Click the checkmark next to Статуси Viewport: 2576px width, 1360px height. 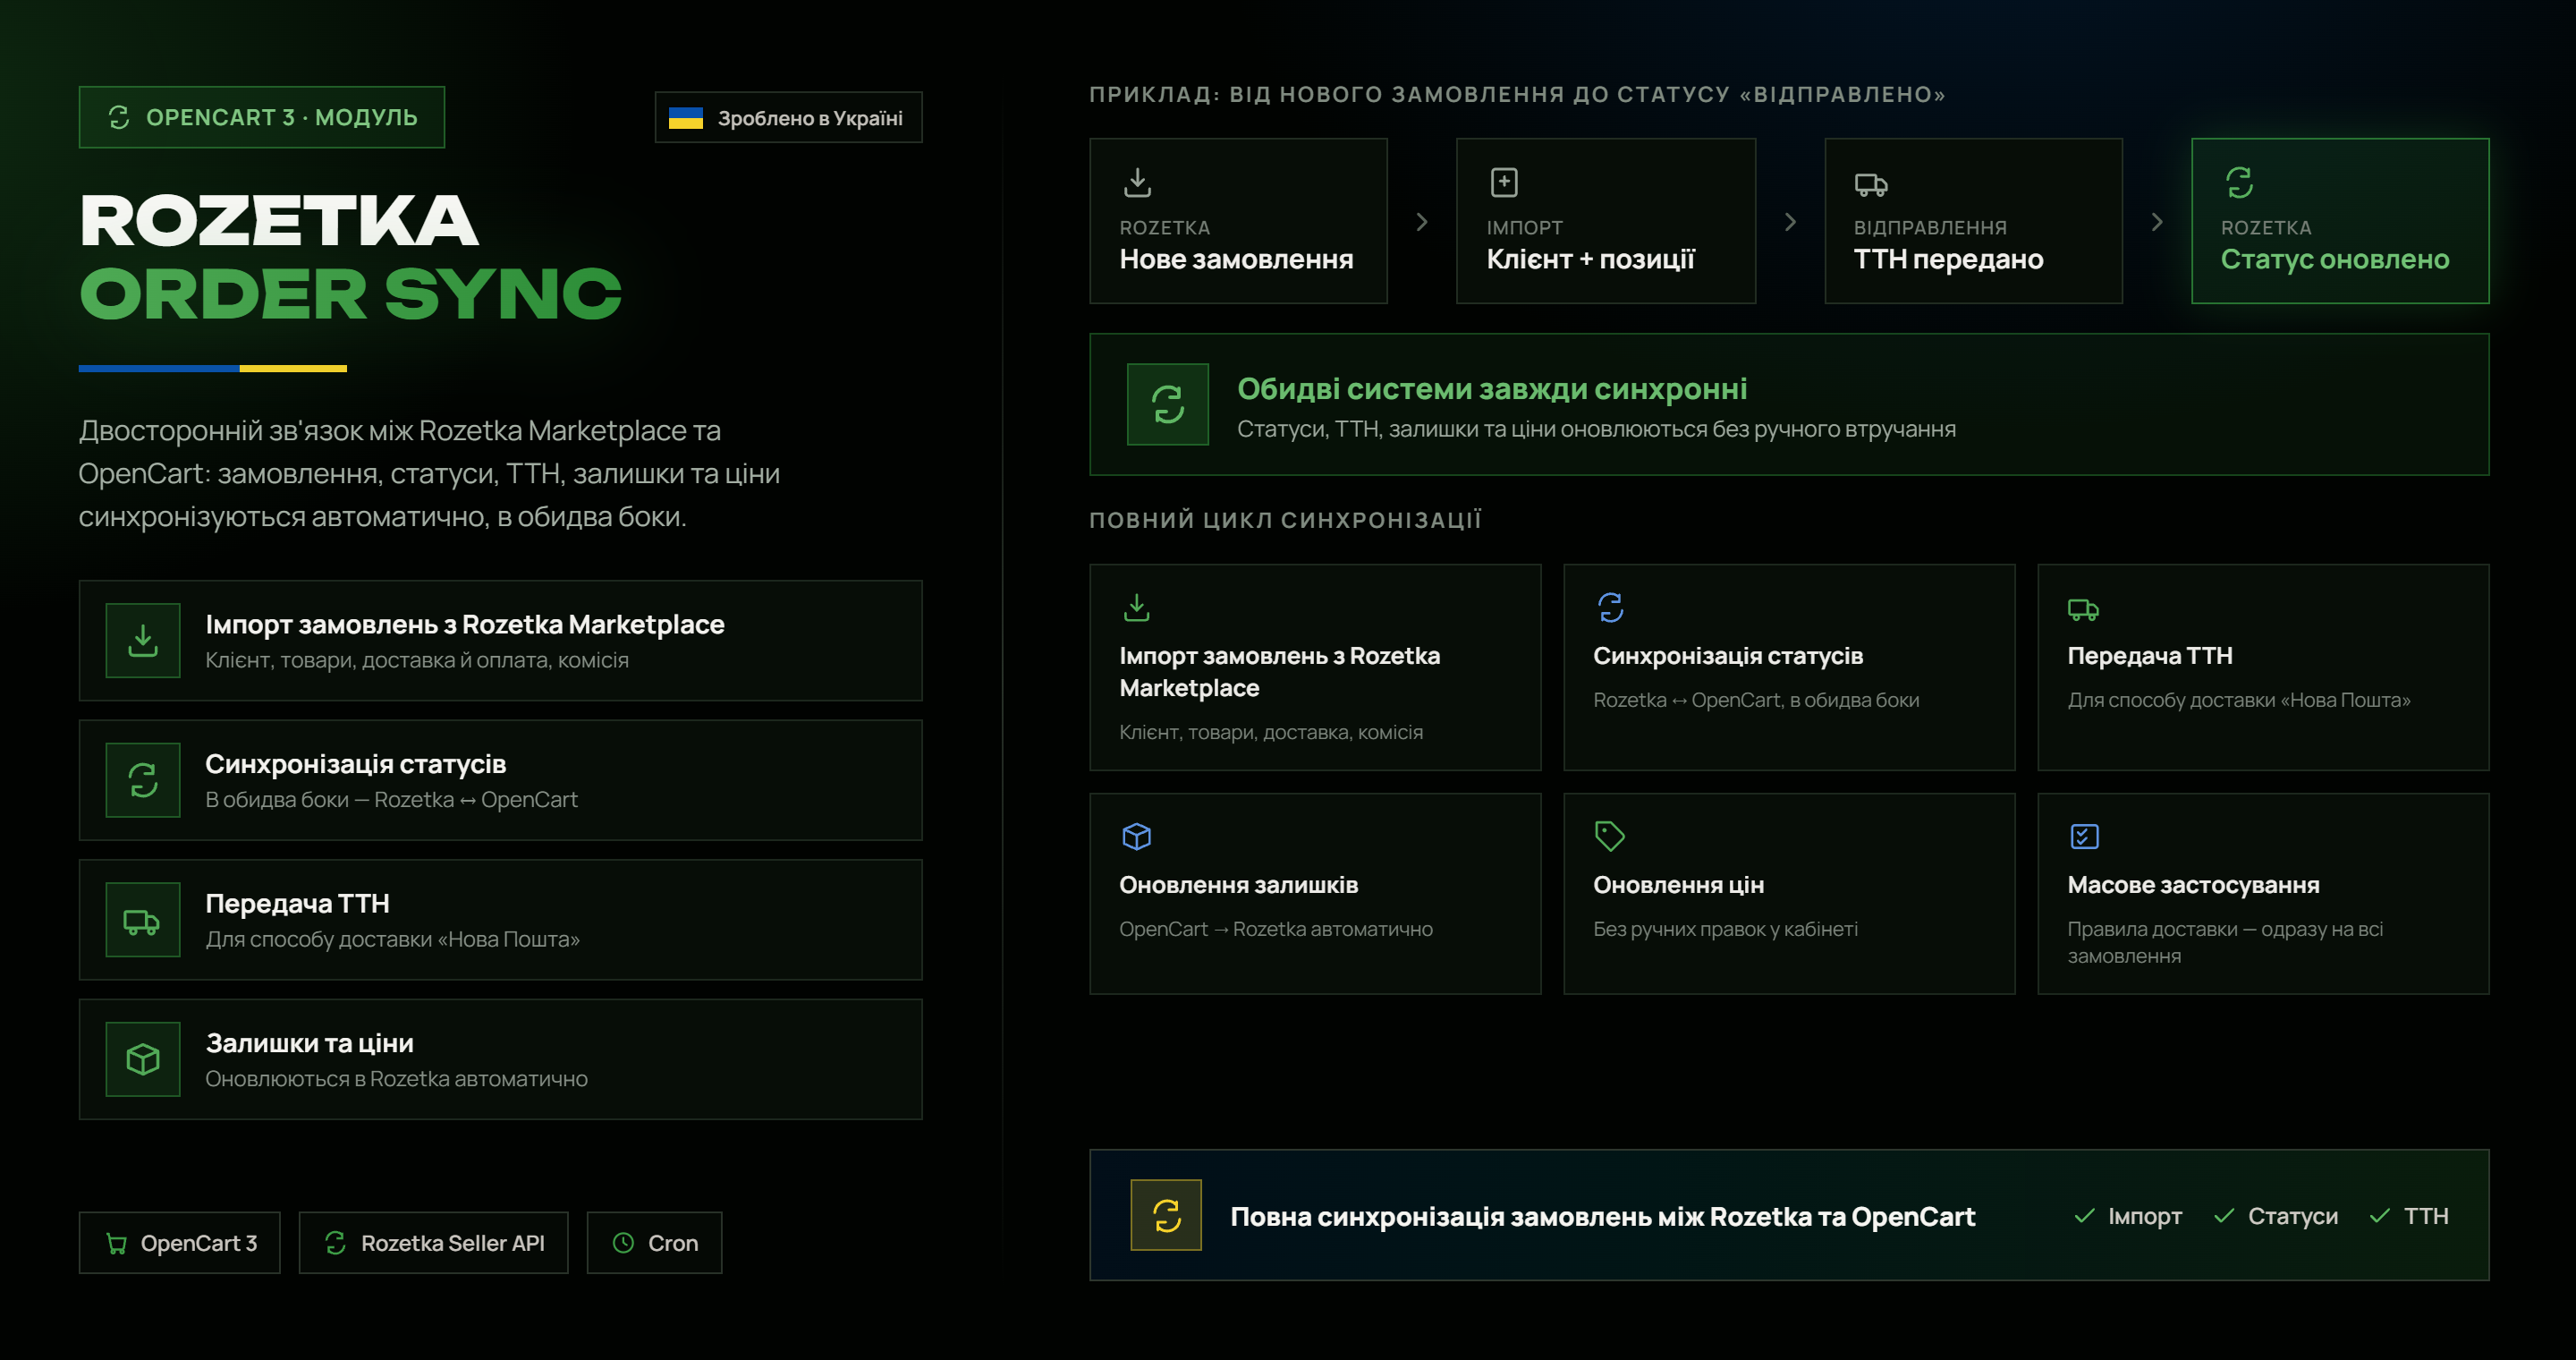click(2224, 1216)
